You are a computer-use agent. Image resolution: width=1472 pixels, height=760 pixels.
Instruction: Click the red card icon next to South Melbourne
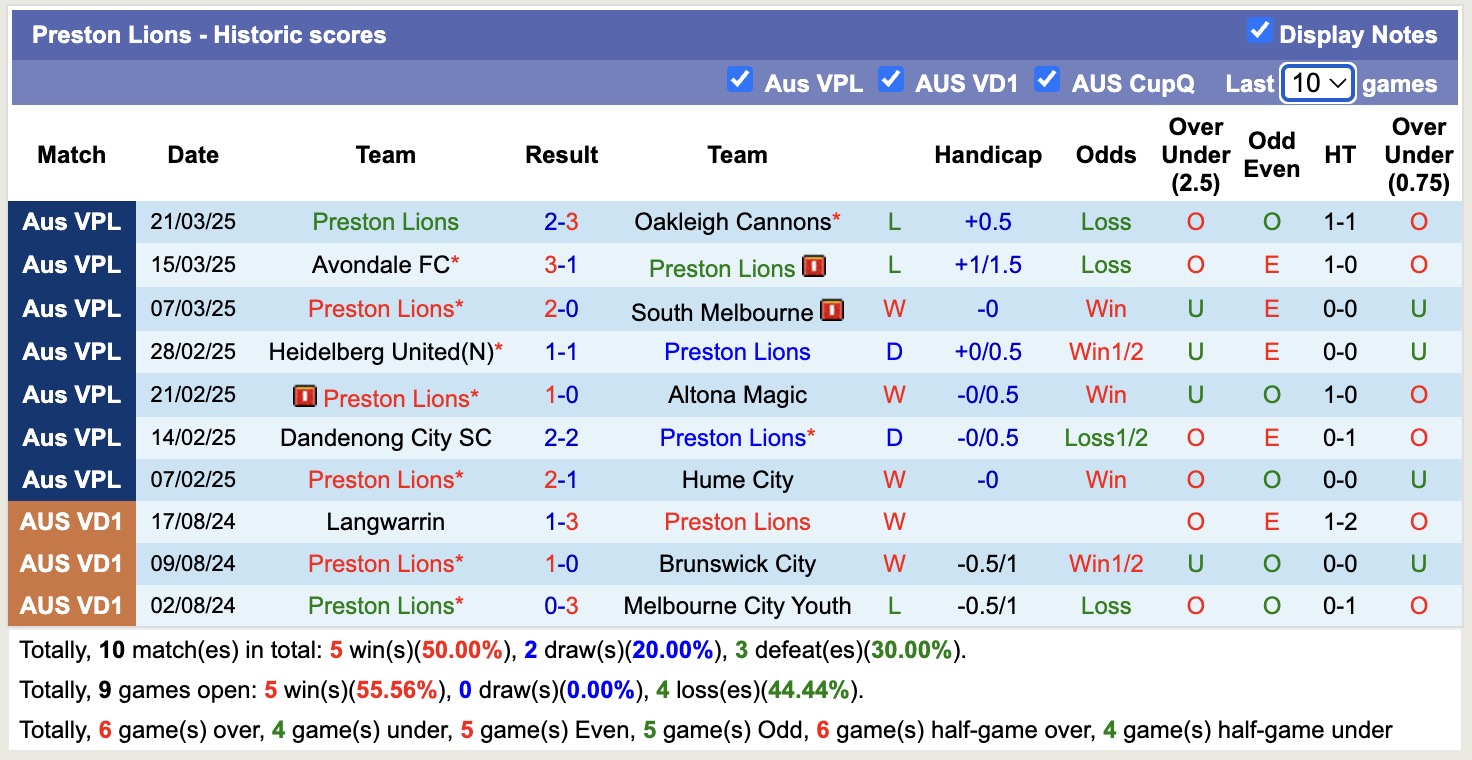coord(833,310)
